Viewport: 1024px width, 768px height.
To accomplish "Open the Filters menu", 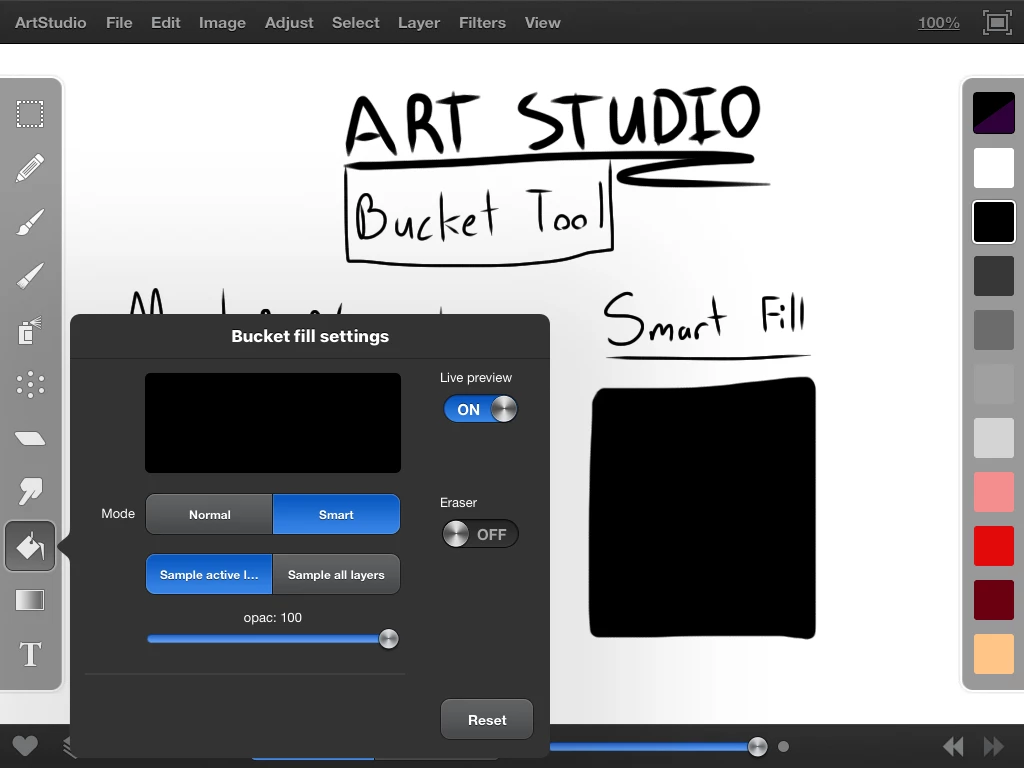I will pos(482,23).
